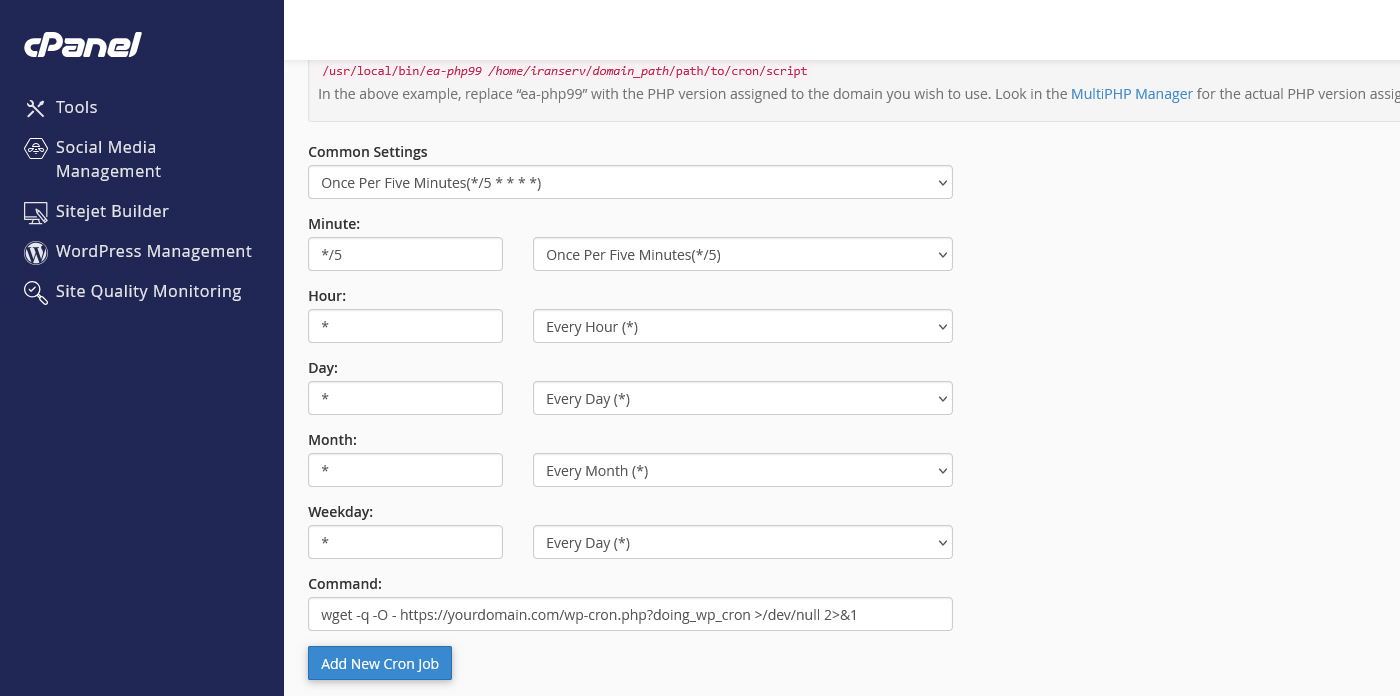Open WordPress Management in the sidebar
Viewport: 1400px width, 696px height.
pos(153,252)
